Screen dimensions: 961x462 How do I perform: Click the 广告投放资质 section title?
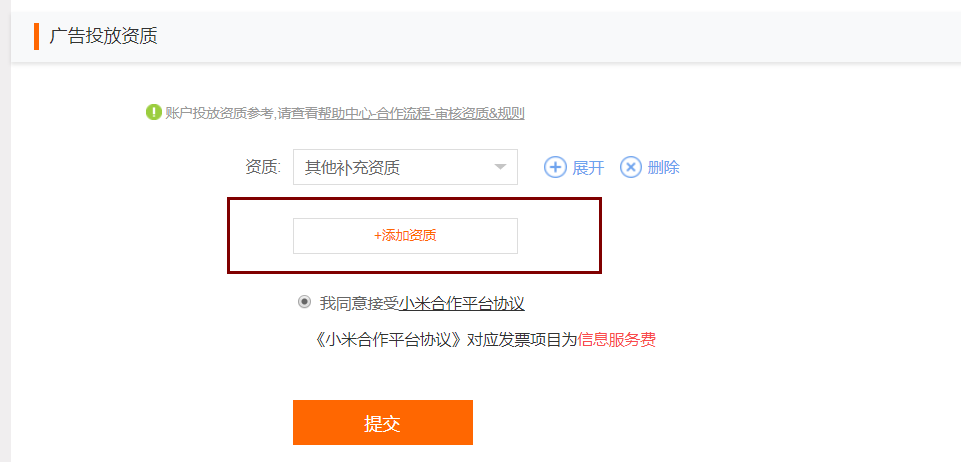point(103,36)
